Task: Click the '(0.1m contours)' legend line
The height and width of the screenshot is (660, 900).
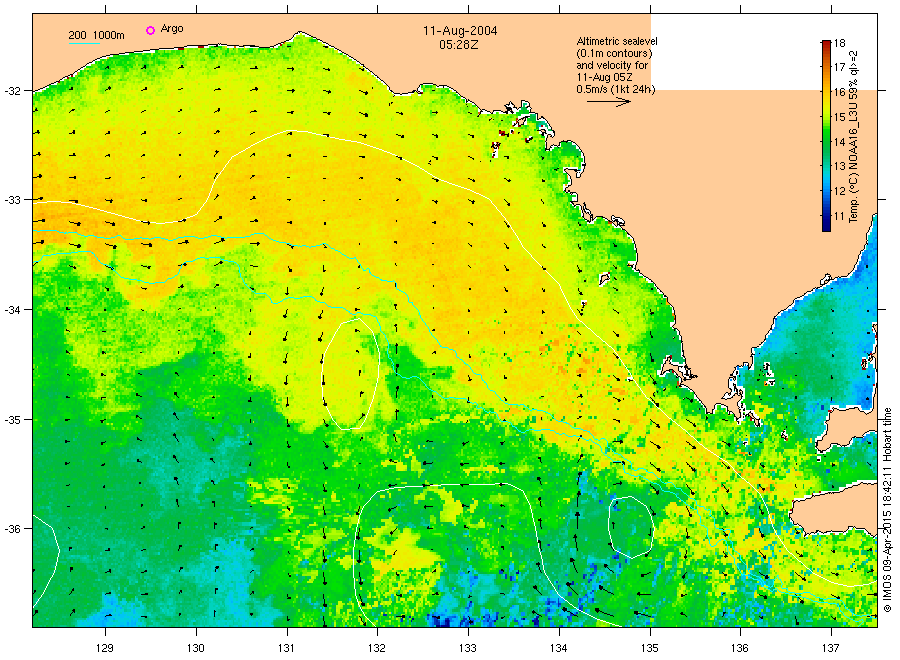Action: tap(614, 53)
